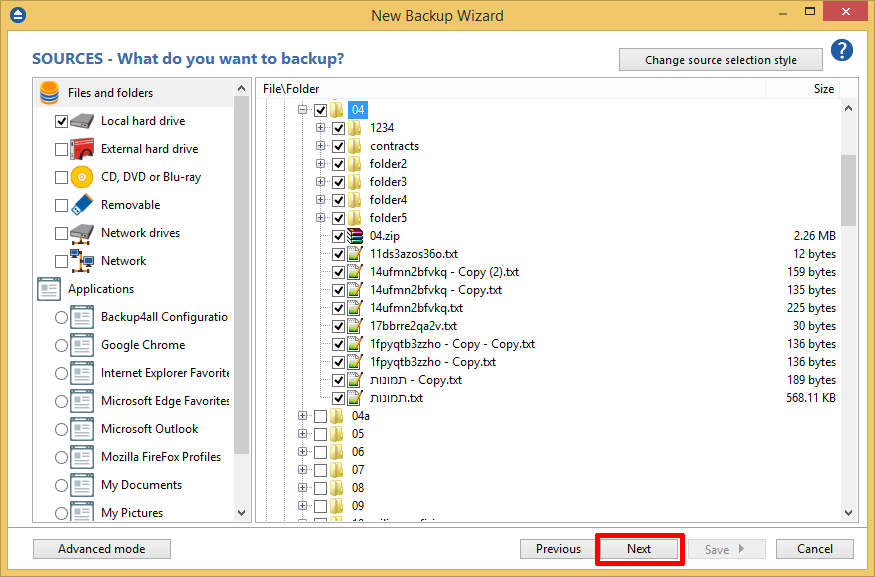Select the Microsoft Outlook radio button
Screen dimensions: 875x577
tap(61, 429)
